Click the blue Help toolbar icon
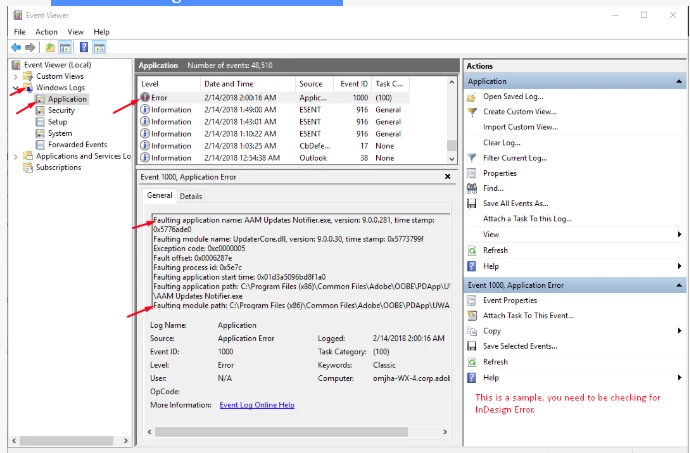Viewport: 690px width, 453px height. coord(84,47)
